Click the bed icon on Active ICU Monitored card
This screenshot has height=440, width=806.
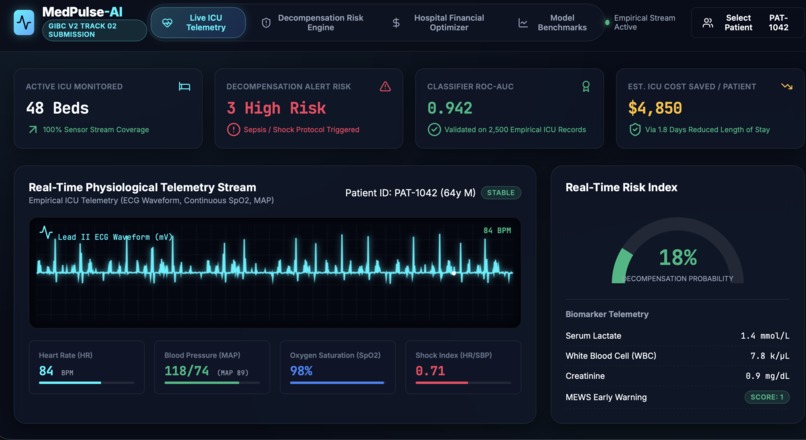[185, 86]
